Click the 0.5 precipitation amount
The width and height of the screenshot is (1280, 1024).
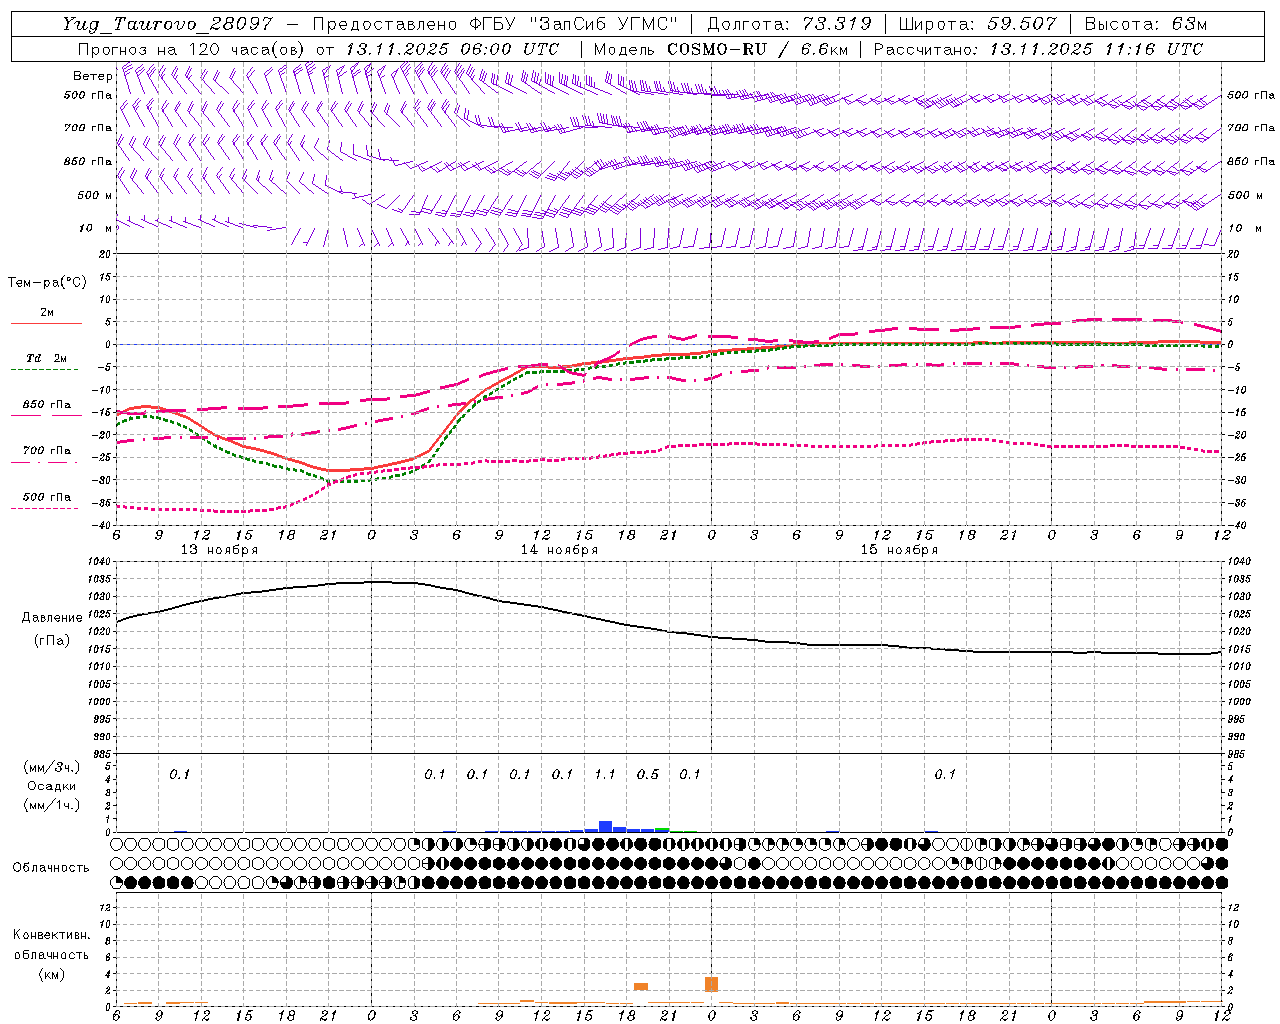point(648,774)
